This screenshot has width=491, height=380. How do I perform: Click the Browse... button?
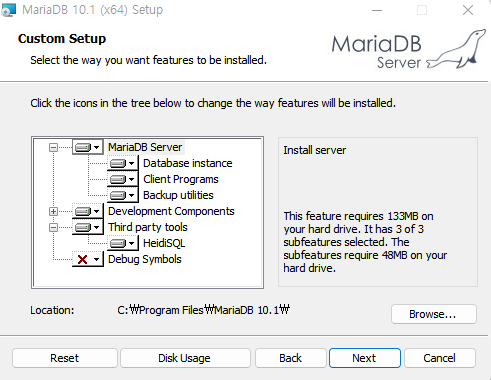[x=434, y=314]
